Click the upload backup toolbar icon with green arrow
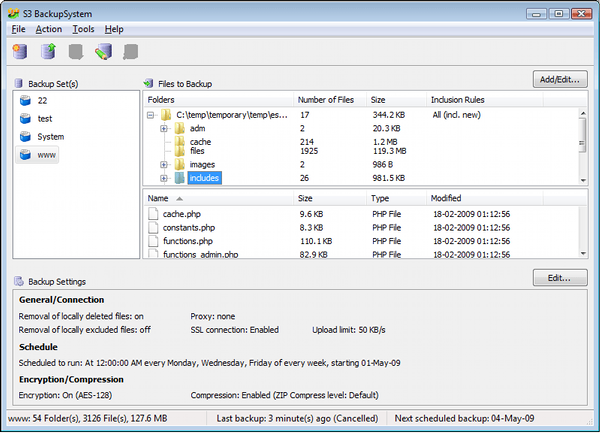This screenshot has width=600, height=433. (x=48, y=51)
